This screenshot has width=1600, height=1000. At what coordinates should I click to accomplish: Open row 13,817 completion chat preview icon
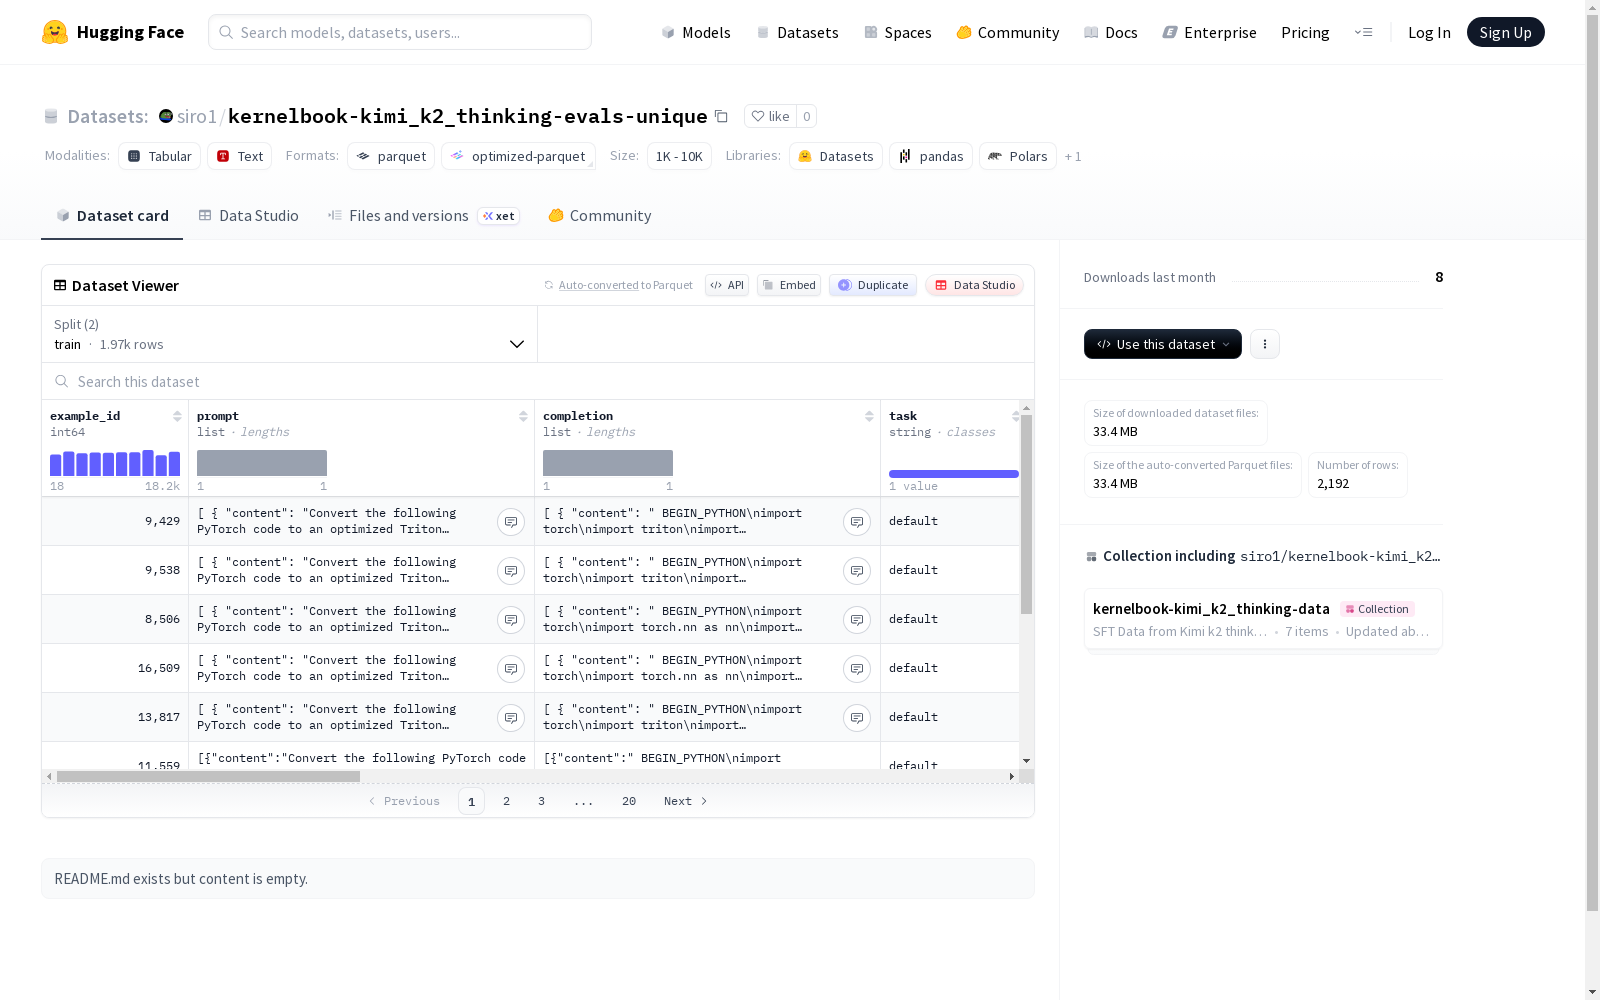pyautogui.click(x=857, y=717)
